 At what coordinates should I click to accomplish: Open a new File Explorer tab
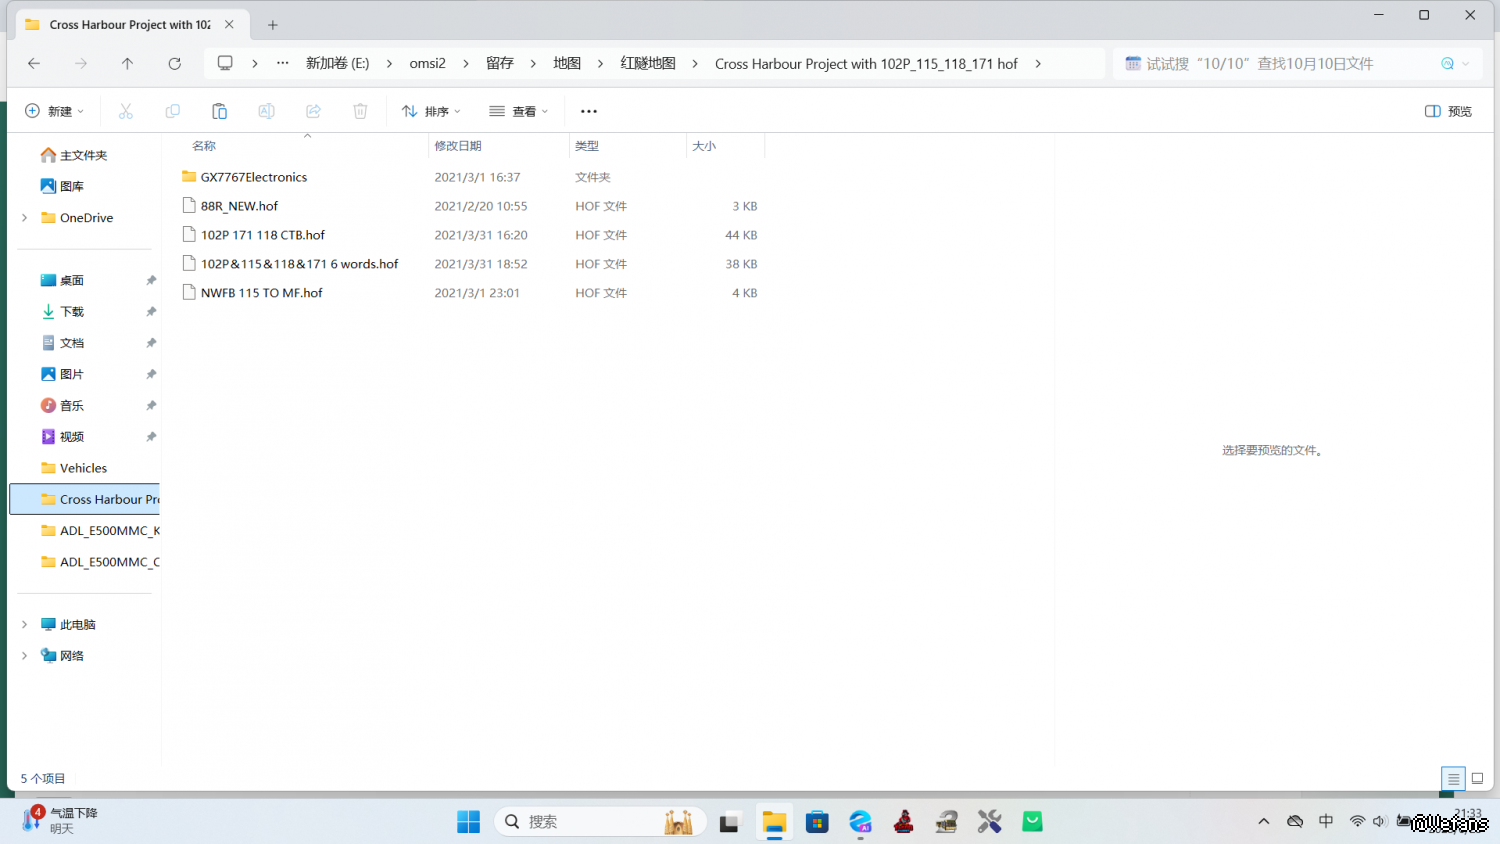click(x=273, y=25)
